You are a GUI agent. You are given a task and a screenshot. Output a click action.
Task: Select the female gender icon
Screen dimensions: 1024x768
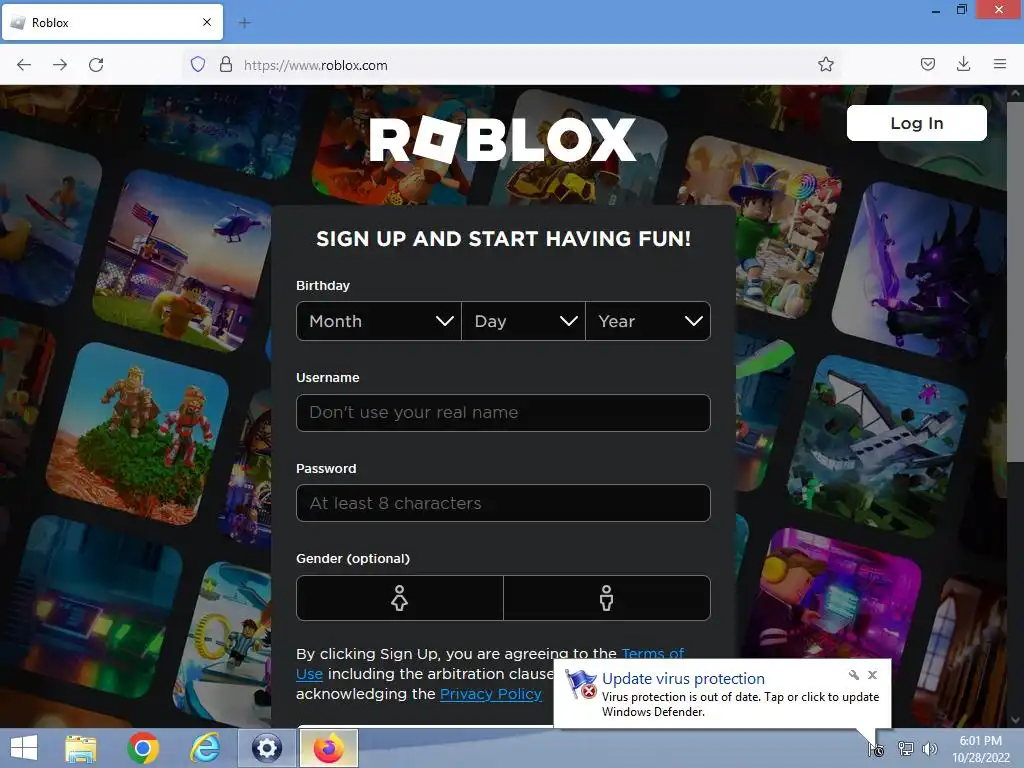click(400, 598)
